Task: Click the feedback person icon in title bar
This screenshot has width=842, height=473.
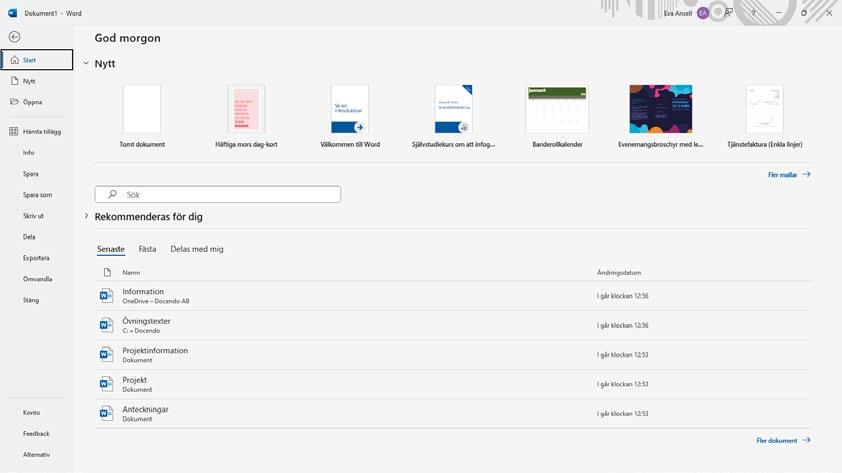Action: (728, 13)
